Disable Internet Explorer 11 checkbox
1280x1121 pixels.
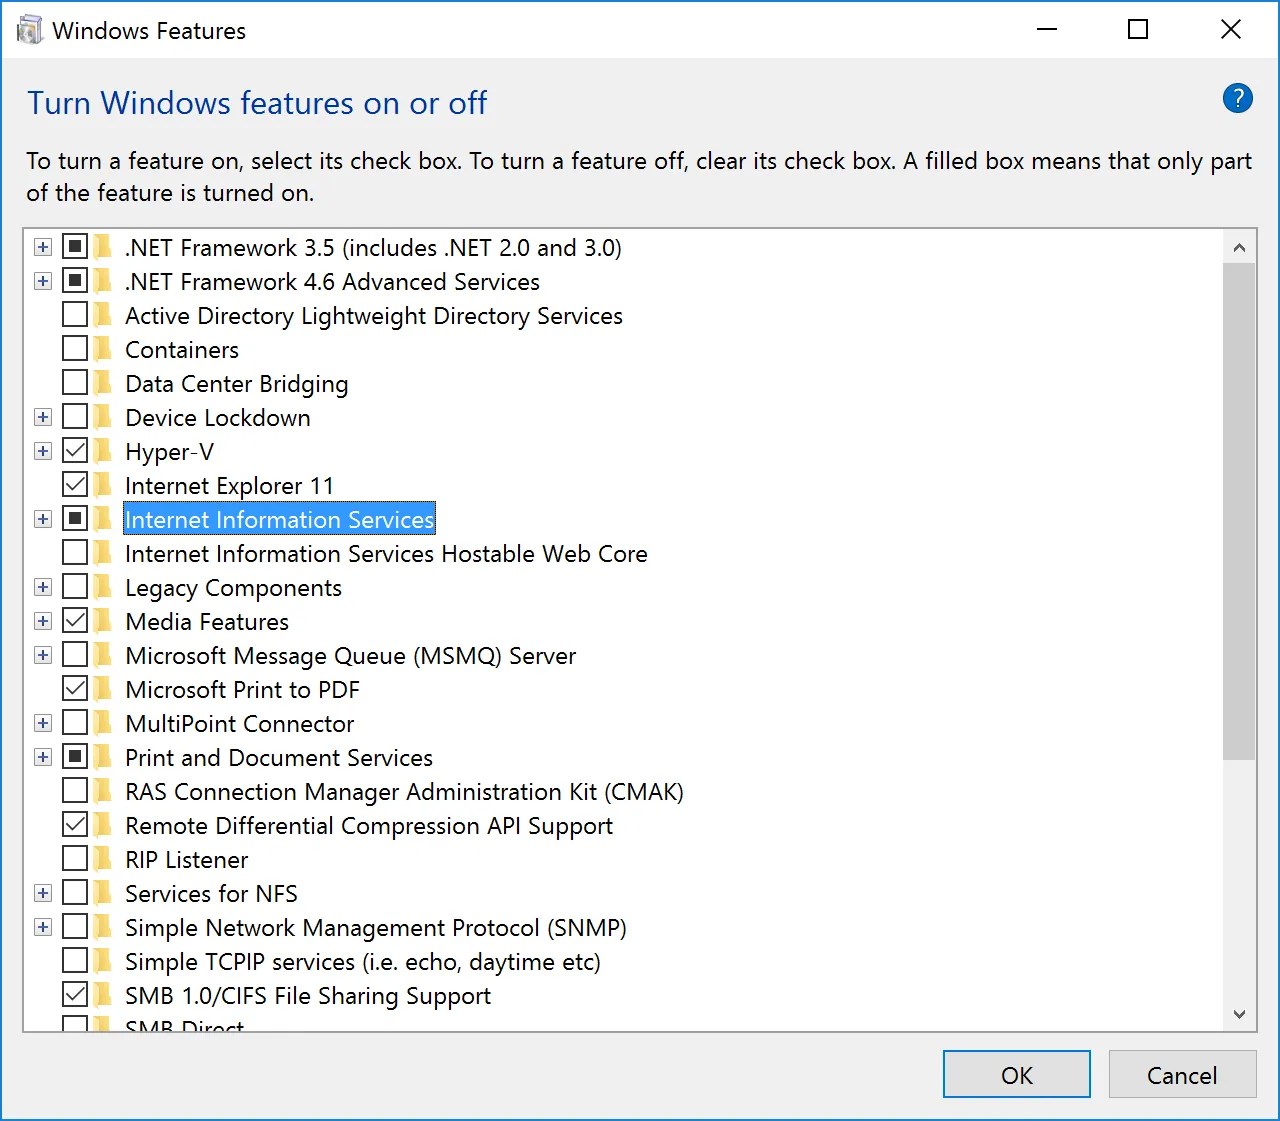pyautogui.click(x=75, y=484)
